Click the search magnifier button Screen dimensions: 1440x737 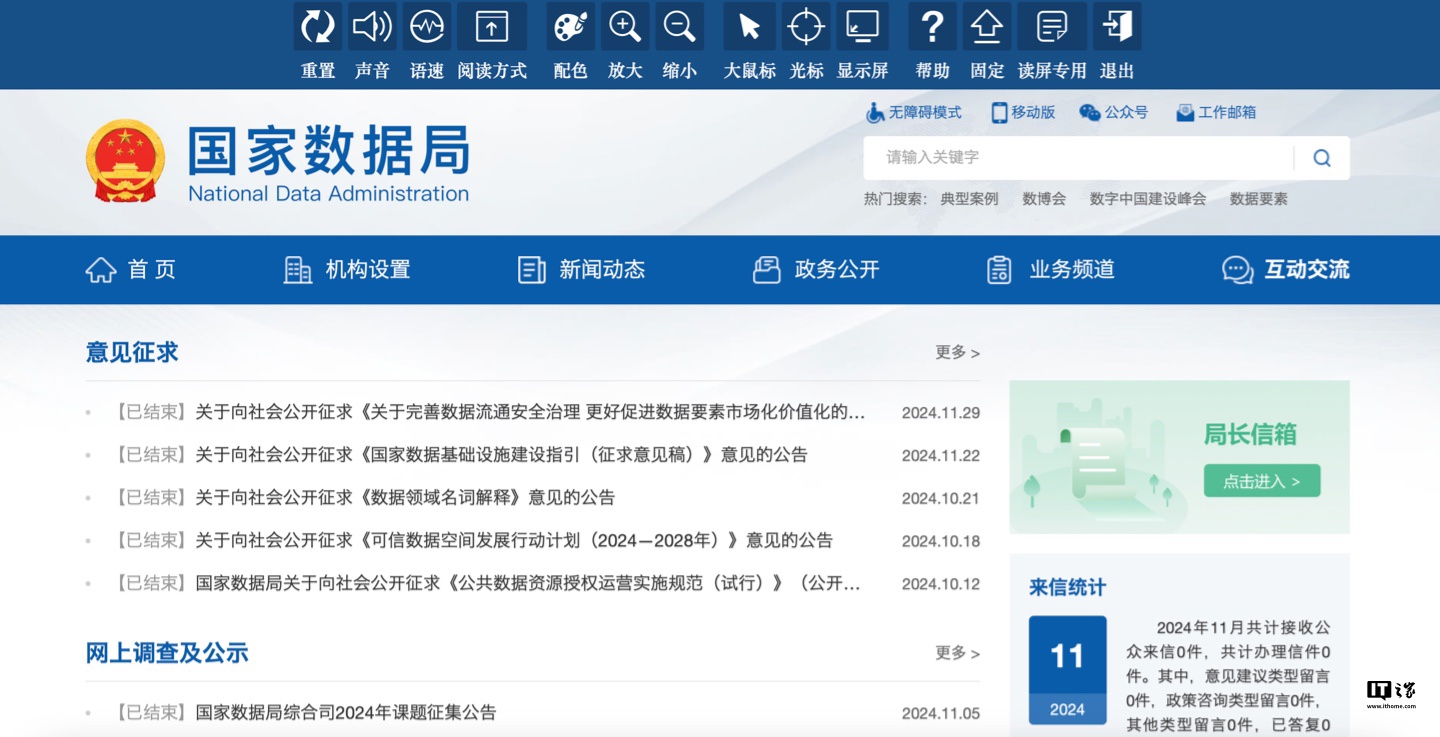tap(1322, 158)
